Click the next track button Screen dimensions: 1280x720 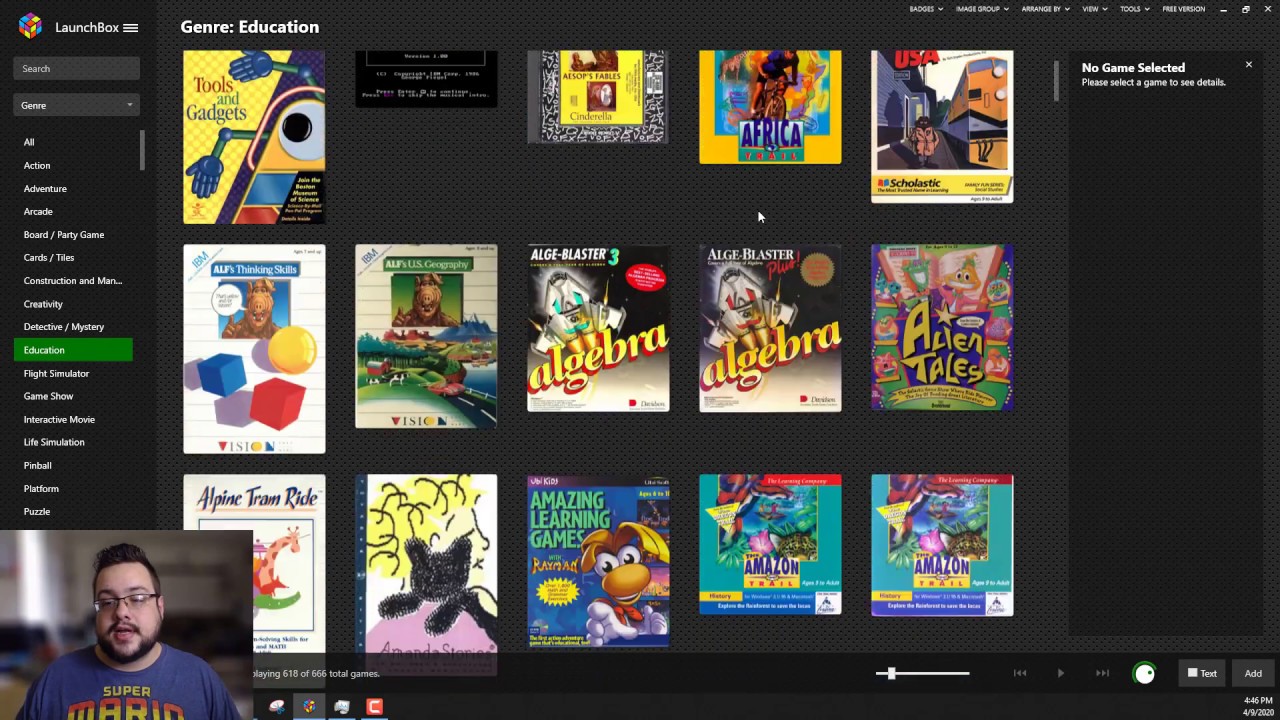click(x=1102, y=673)
